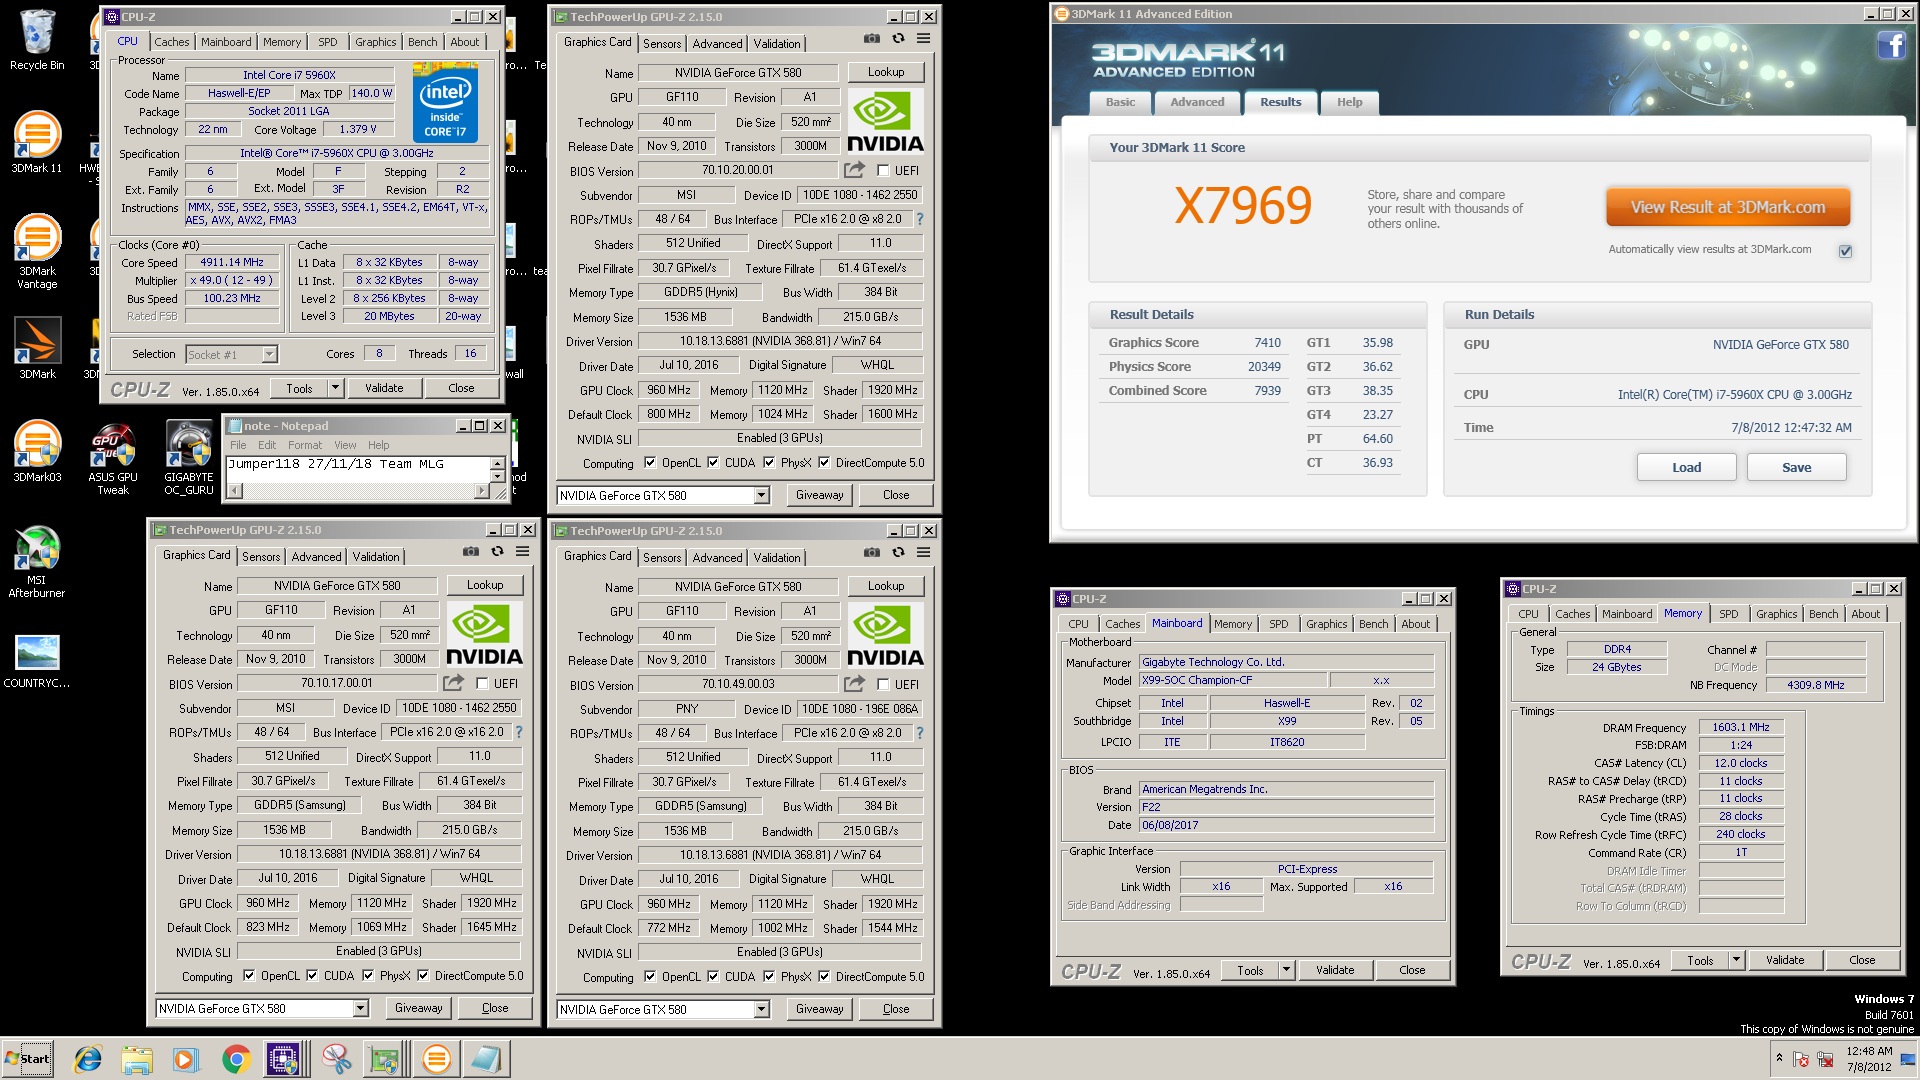Uncheck Automatically view results at 3DMark.com

tap(1845, 251)
